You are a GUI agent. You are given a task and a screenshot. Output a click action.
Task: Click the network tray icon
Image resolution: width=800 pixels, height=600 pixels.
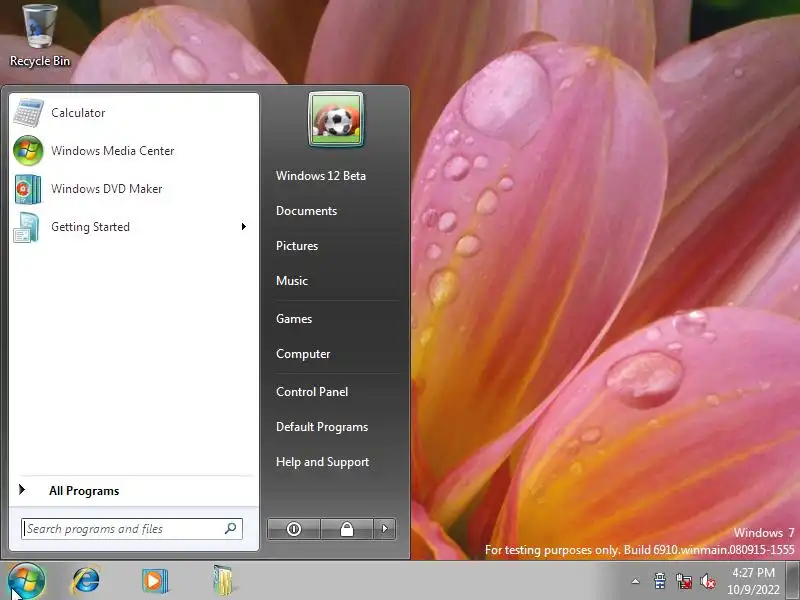click(x=684, y=581)
